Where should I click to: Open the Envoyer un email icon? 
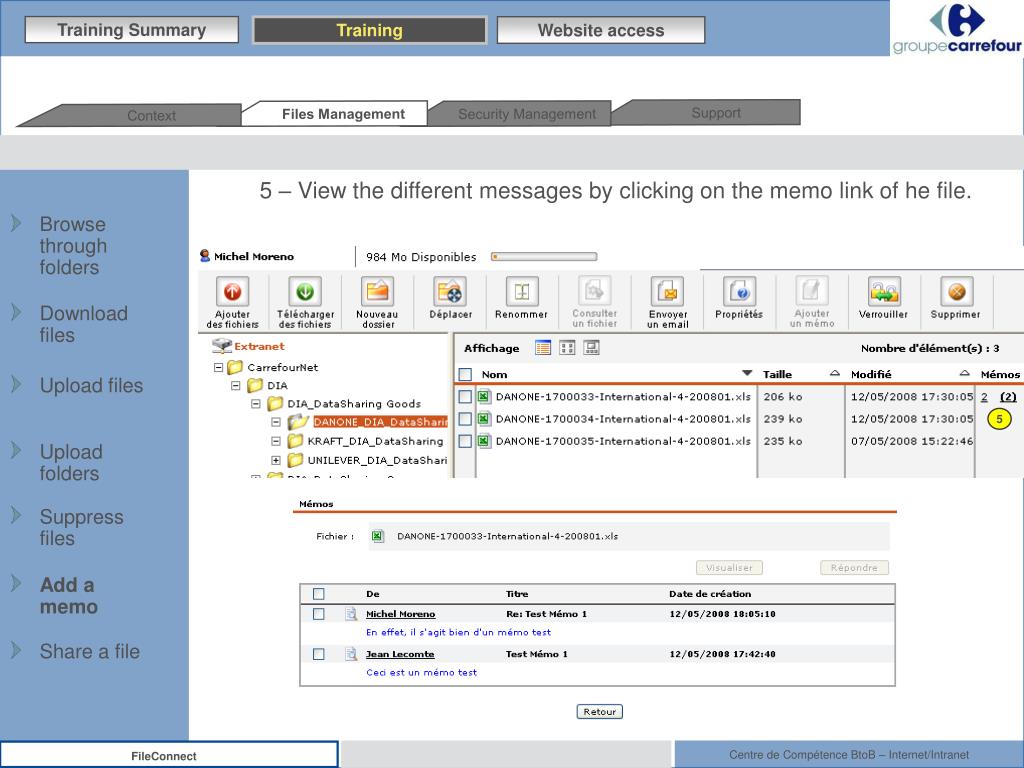click(x=667, y=291)
